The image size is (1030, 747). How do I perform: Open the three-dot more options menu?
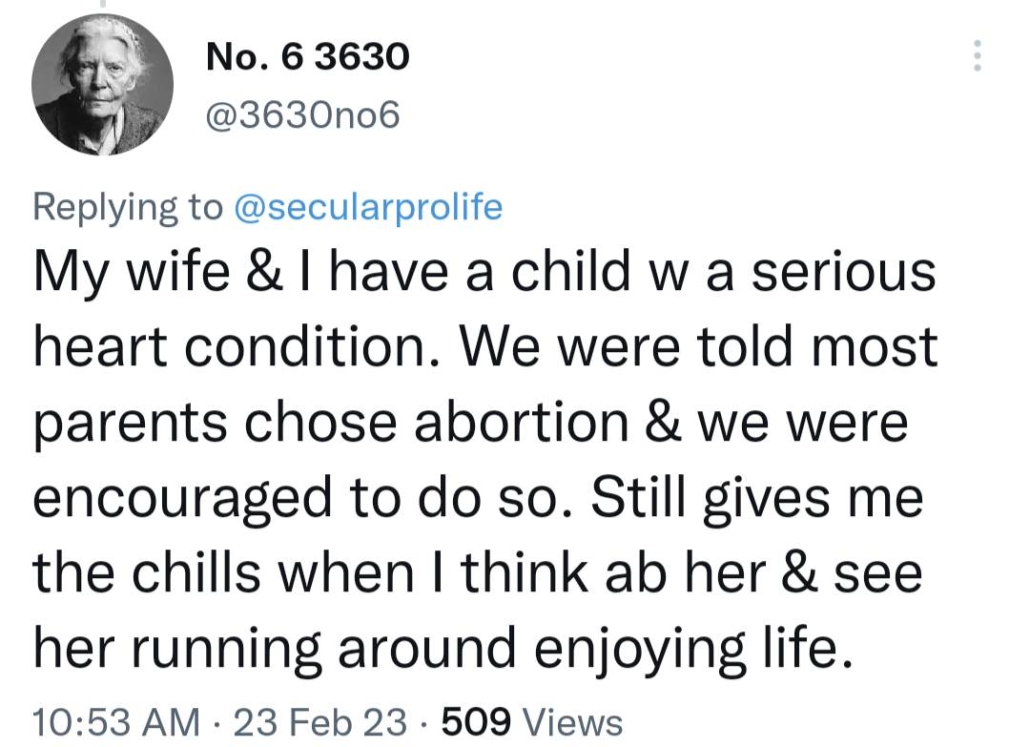[x=977, y=56]
